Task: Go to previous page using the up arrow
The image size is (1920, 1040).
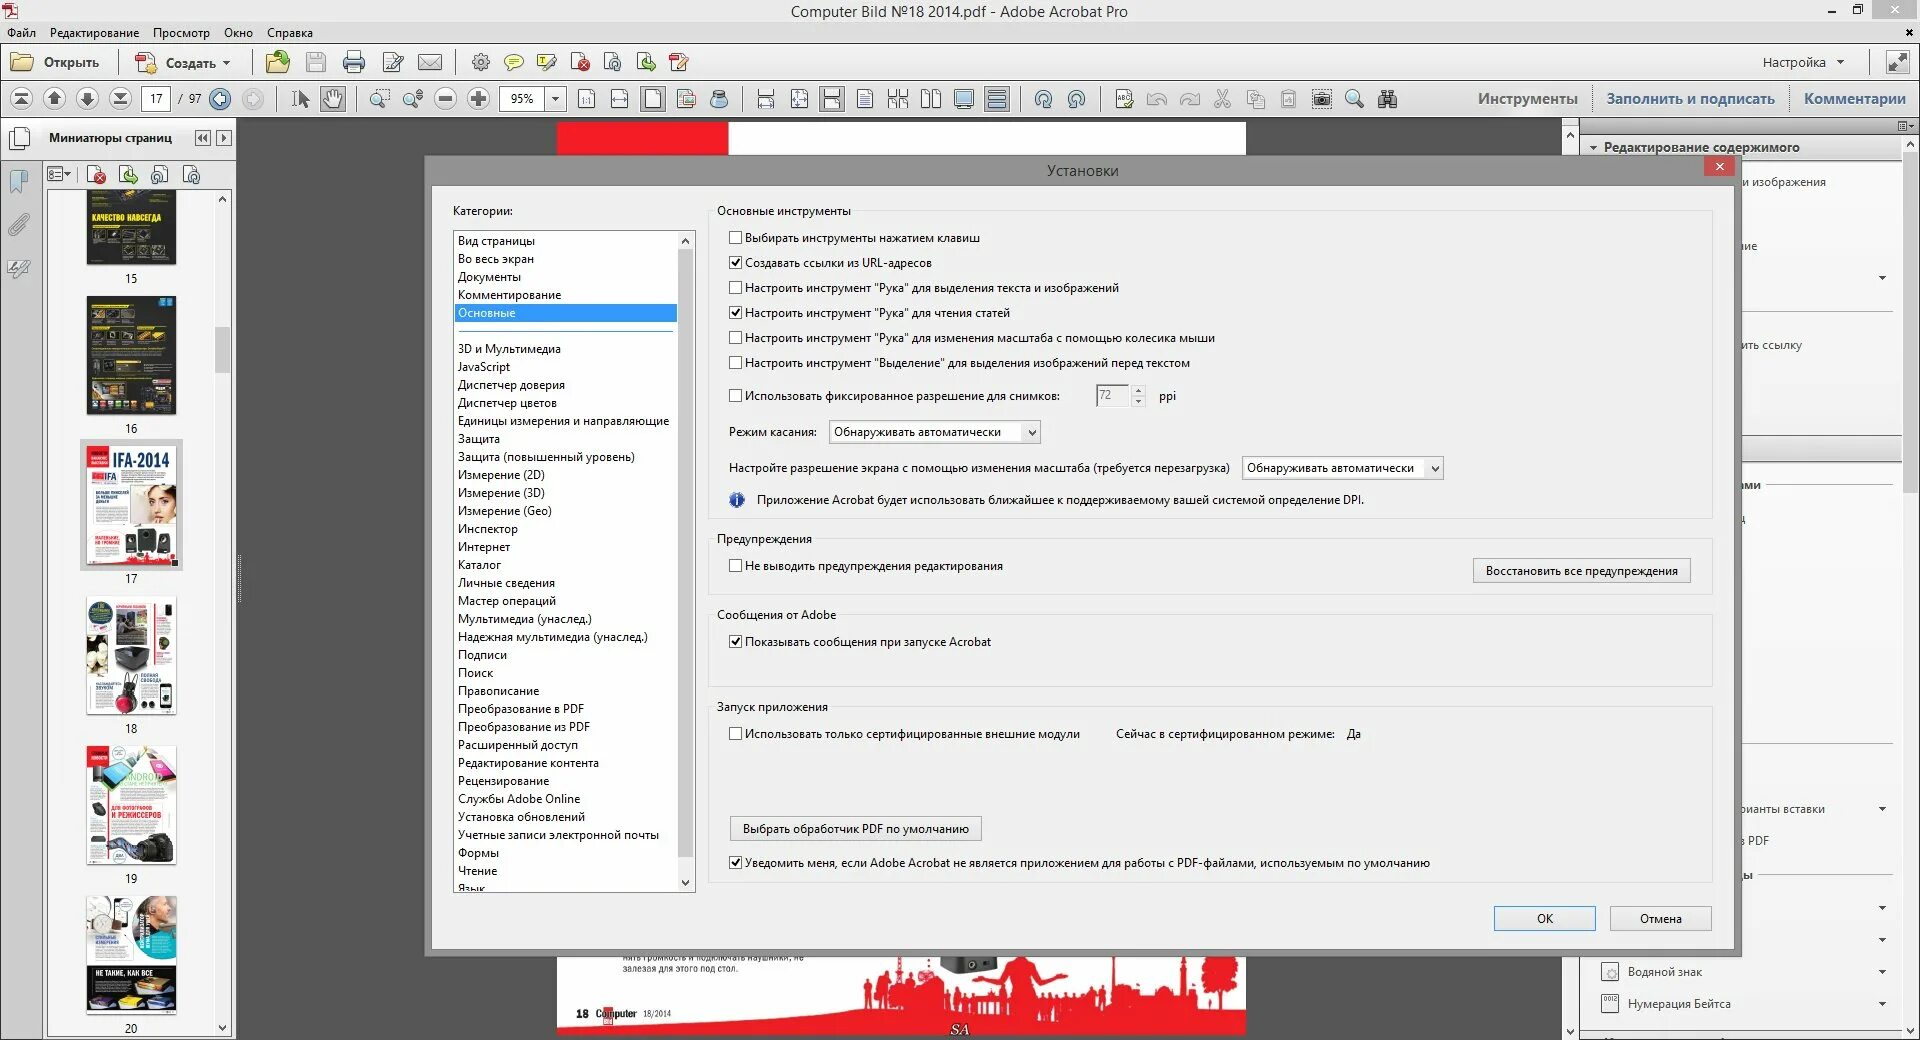Action: tap(54, 99)
